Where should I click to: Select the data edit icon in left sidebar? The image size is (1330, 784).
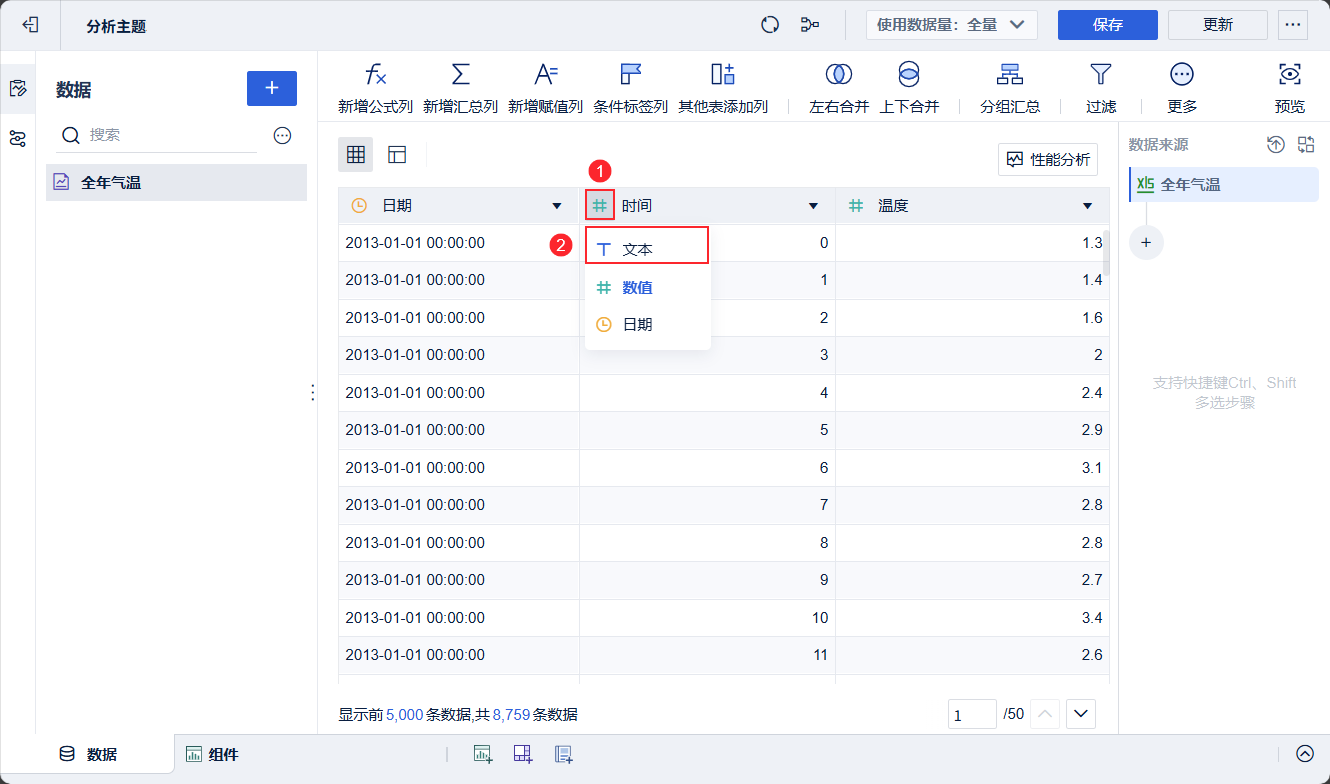(x=17, y=89)
